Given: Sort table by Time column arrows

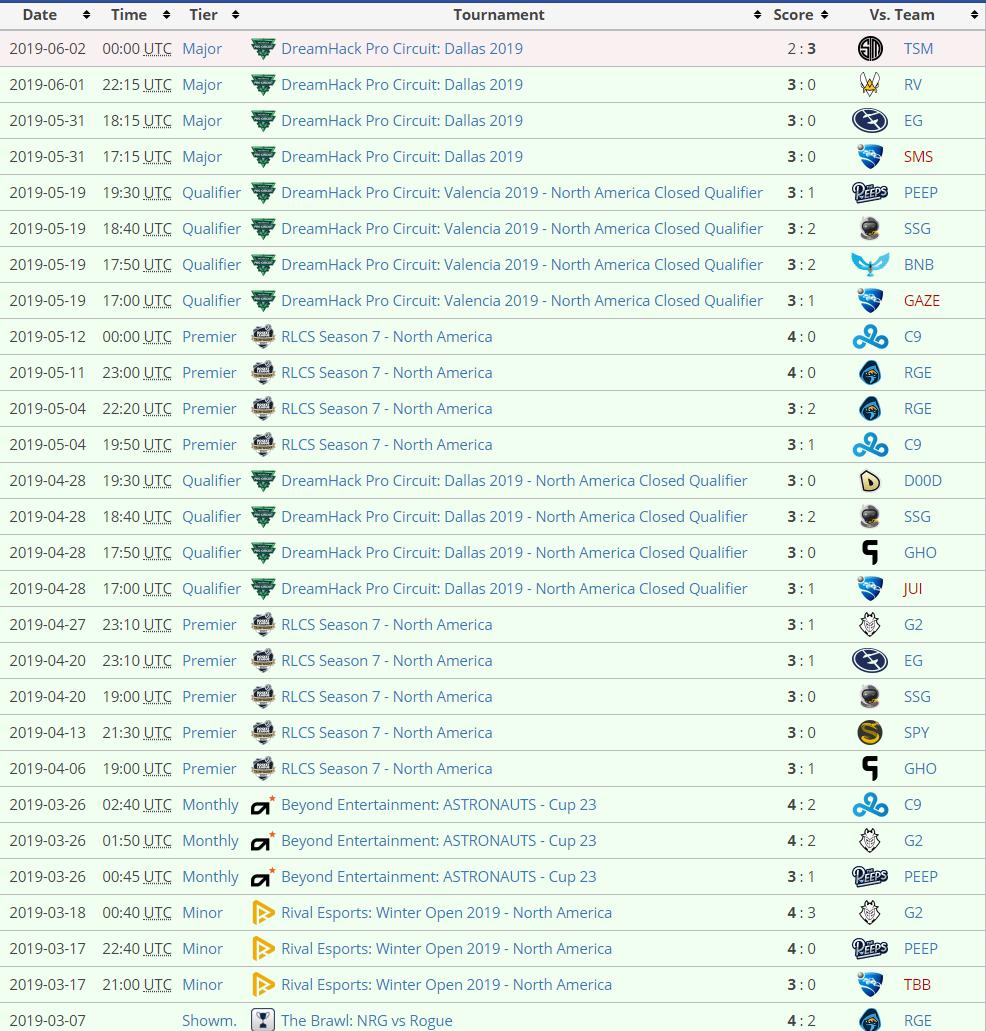Looking at the screenshot, I should pos(166,15).
